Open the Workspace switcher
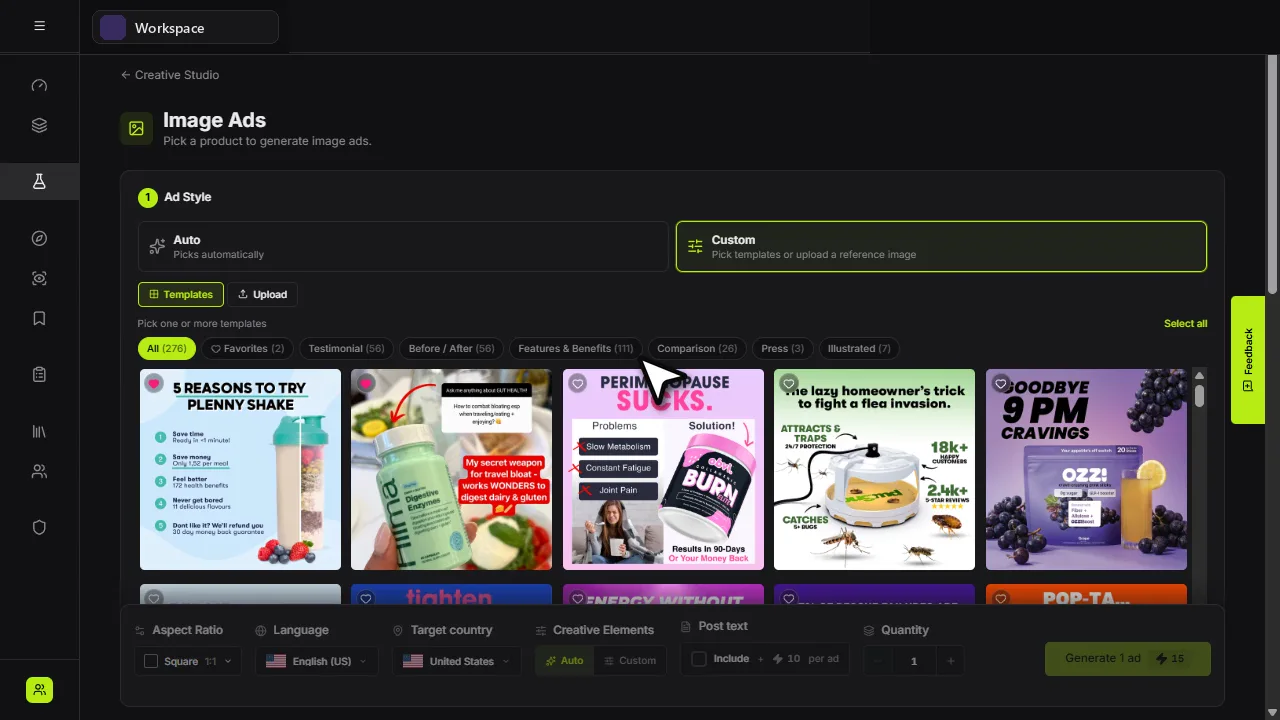The height and width of the screenshot is (720, 1280). tap(185, 28)
